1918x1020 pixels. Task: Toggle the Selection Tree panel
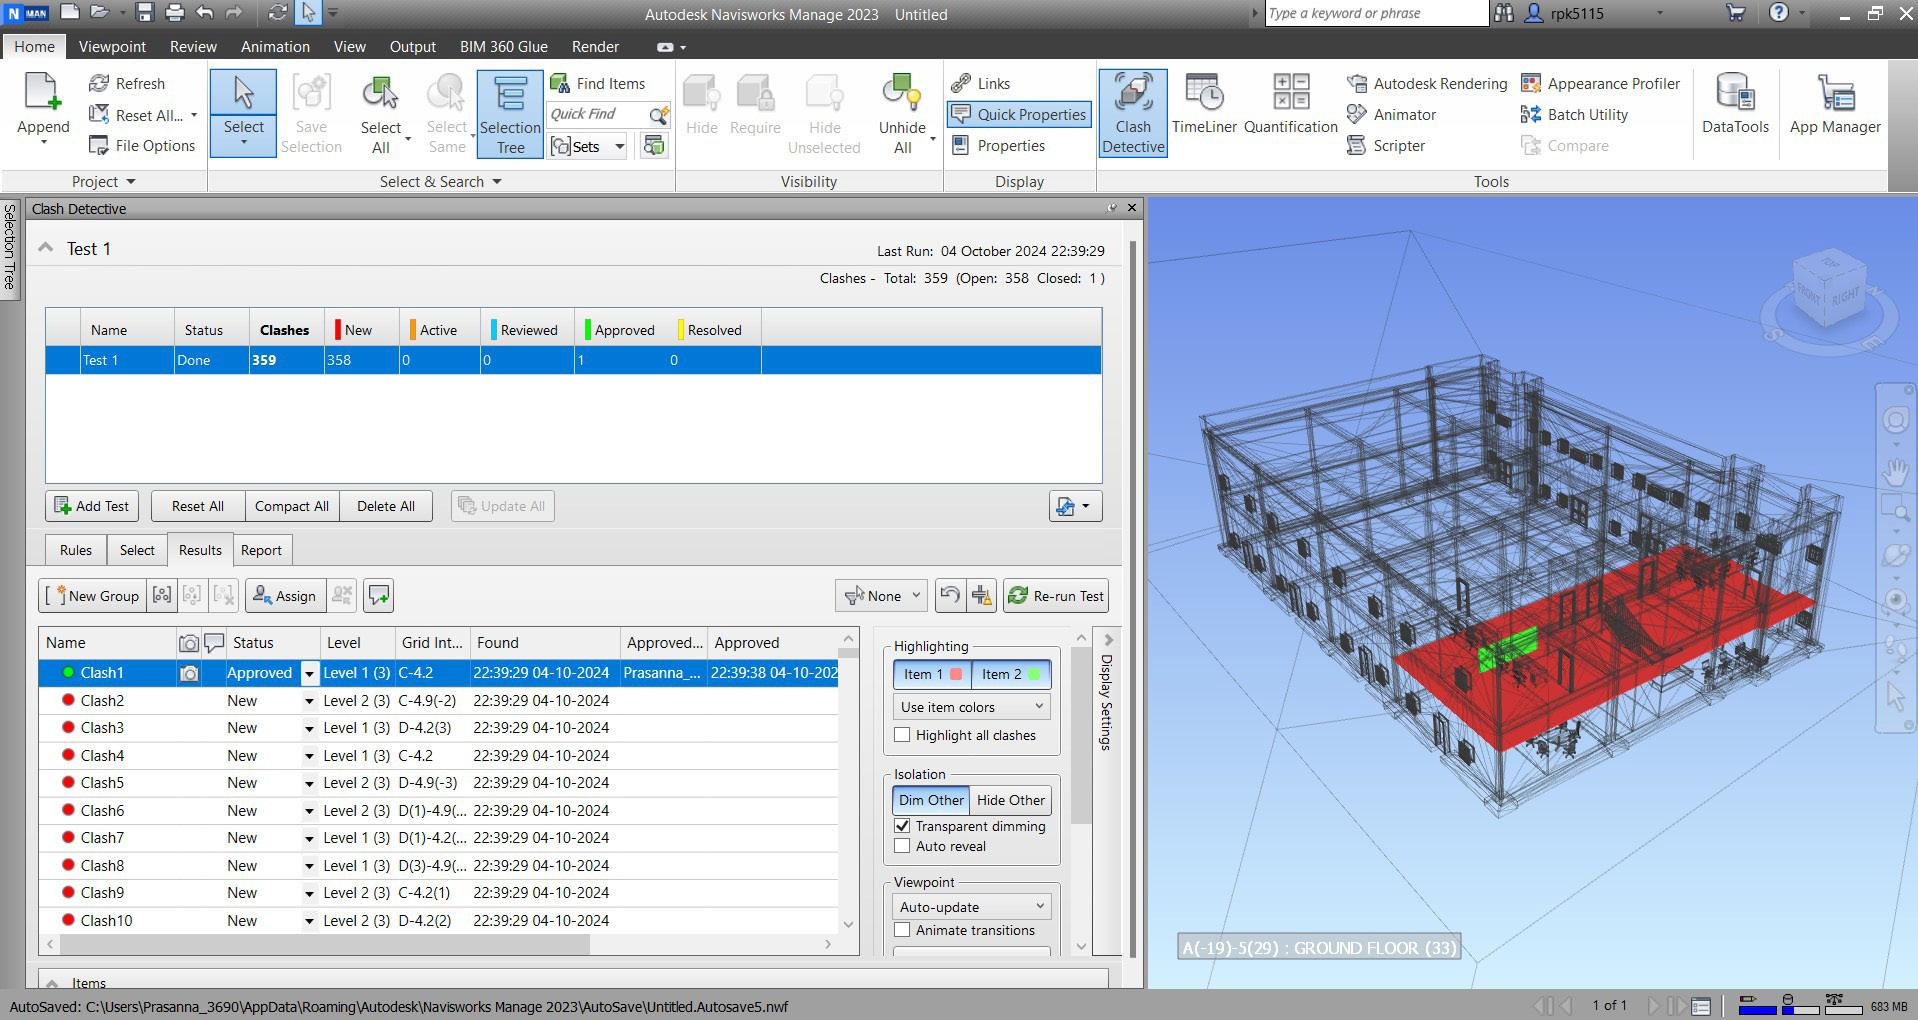click(x=510, y=113)
